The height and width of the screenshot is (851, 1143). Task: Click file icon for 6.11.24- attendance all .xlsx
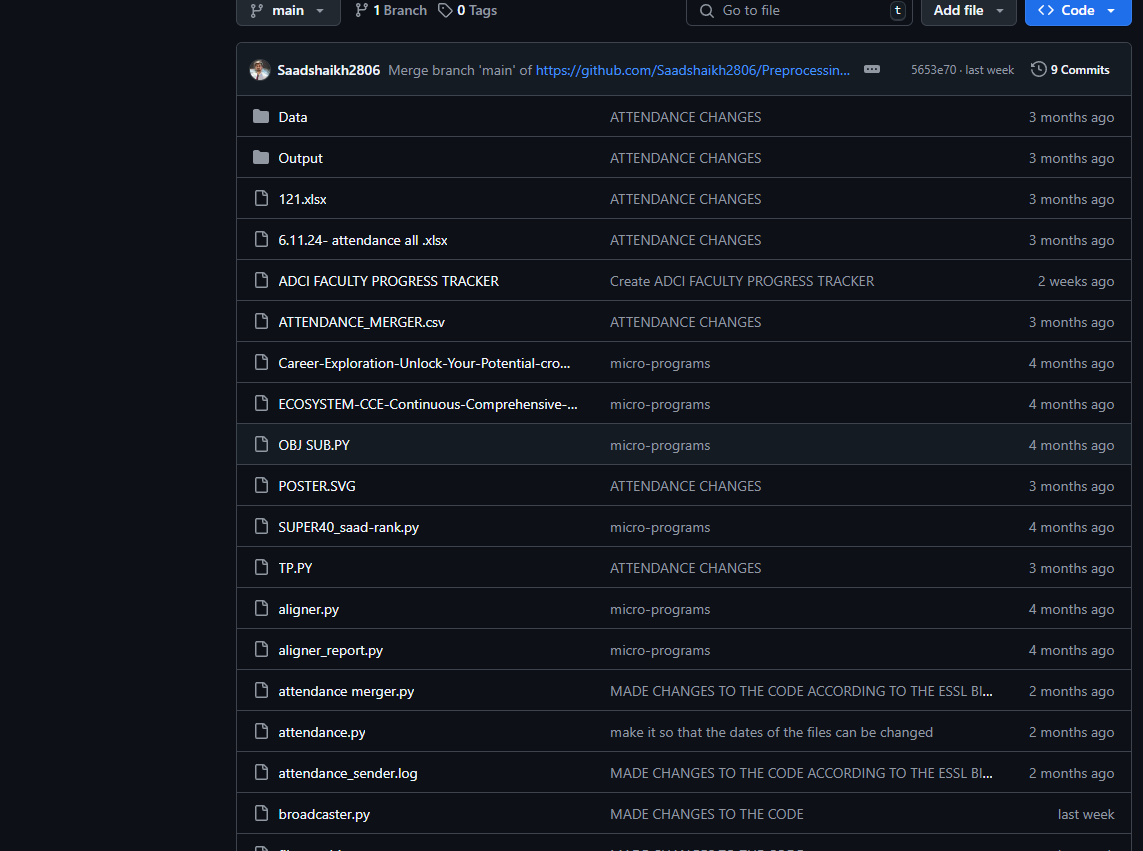(261, 239)
